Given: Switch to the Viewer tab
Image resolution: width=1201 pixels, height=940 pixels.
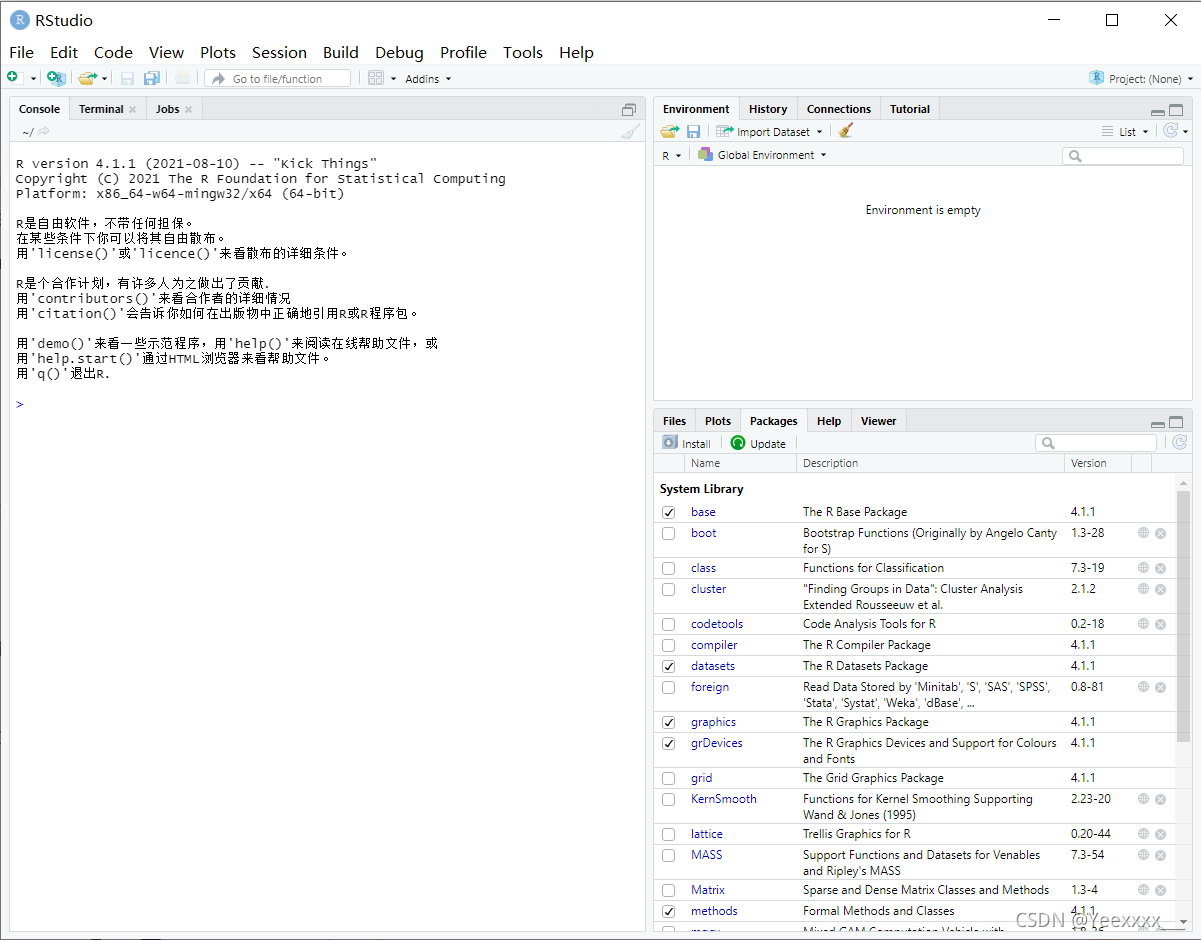Looking at the screenshot, I should coord(879,421).
